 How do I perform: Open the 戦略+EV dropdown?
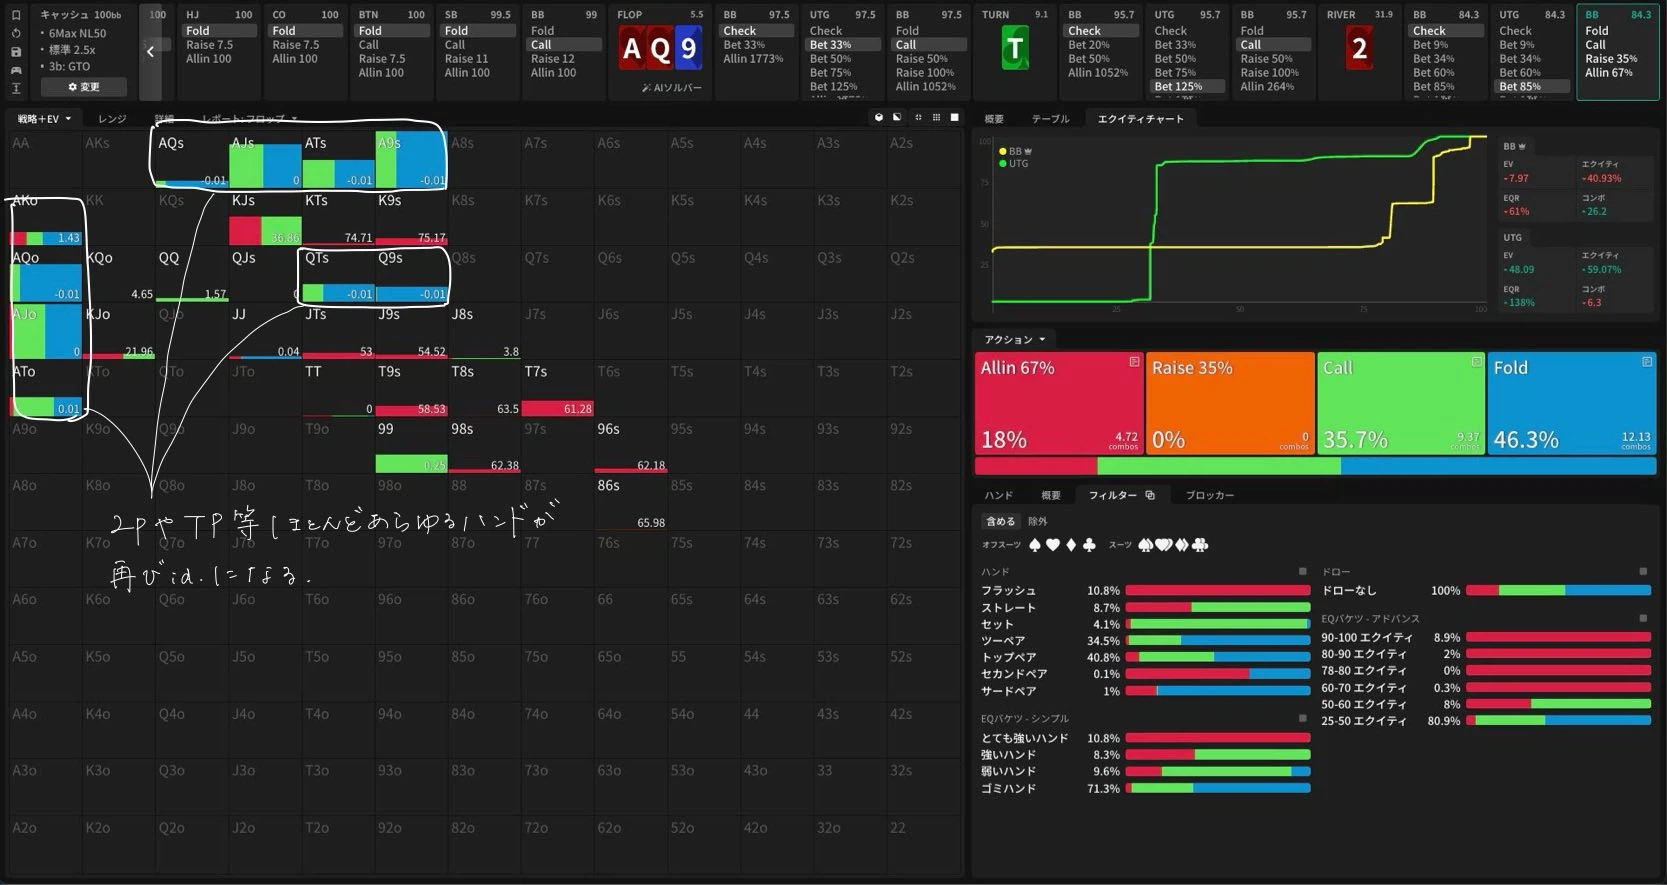[45, 119]
